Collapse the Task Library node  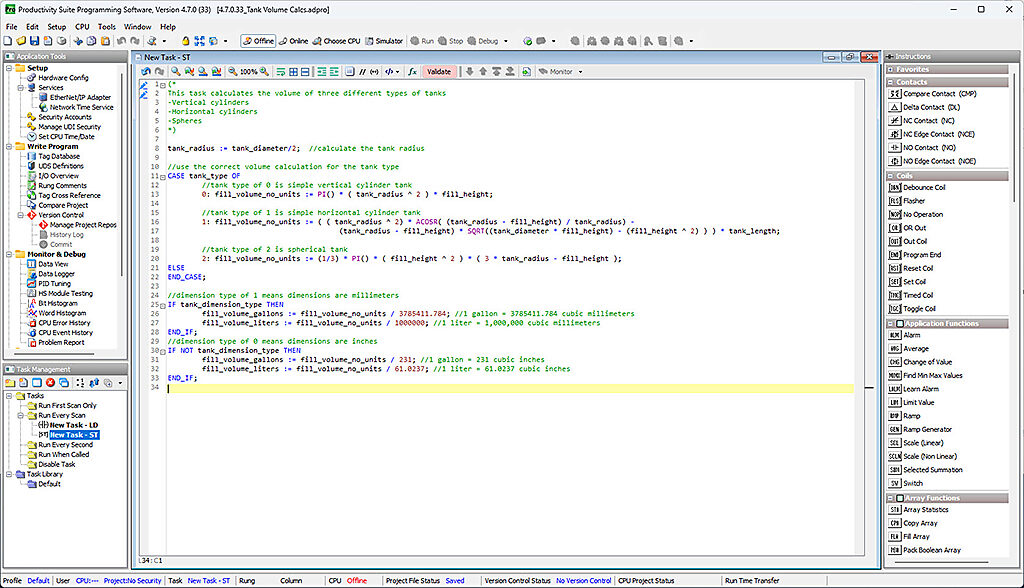[9, 474]
